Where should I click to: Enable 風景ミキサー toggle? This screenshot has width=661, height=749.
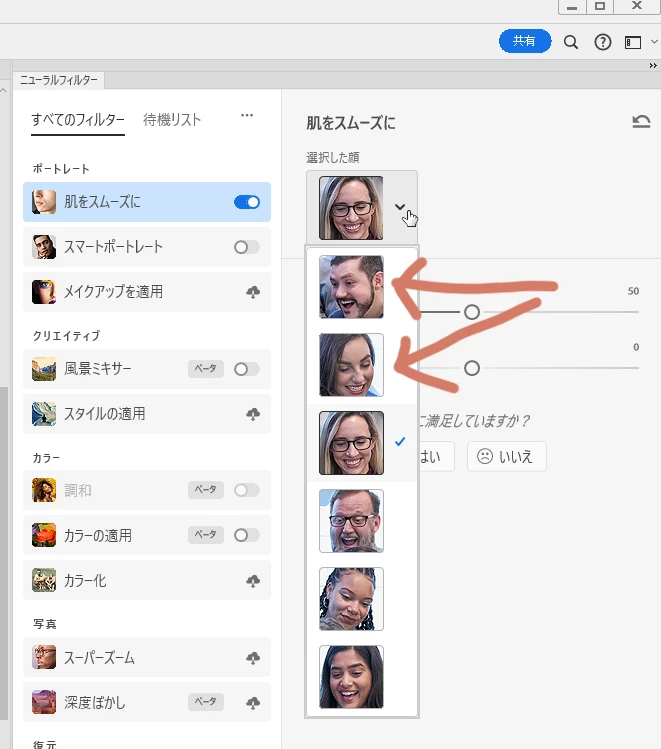click(x=247, y=369)
